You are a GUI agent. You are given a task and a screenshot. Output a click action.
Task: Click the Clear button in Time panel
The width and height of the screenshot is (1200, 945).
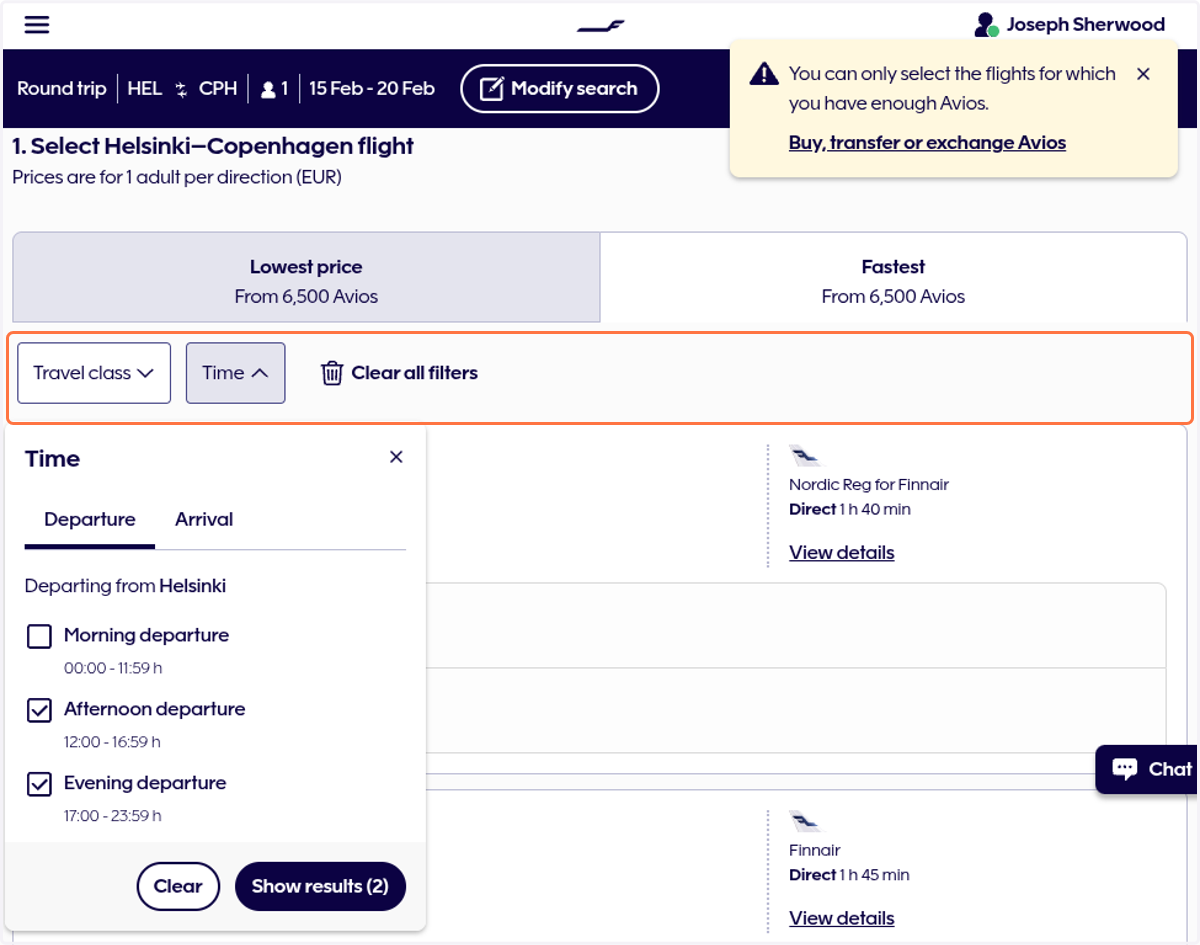[178, 886]
